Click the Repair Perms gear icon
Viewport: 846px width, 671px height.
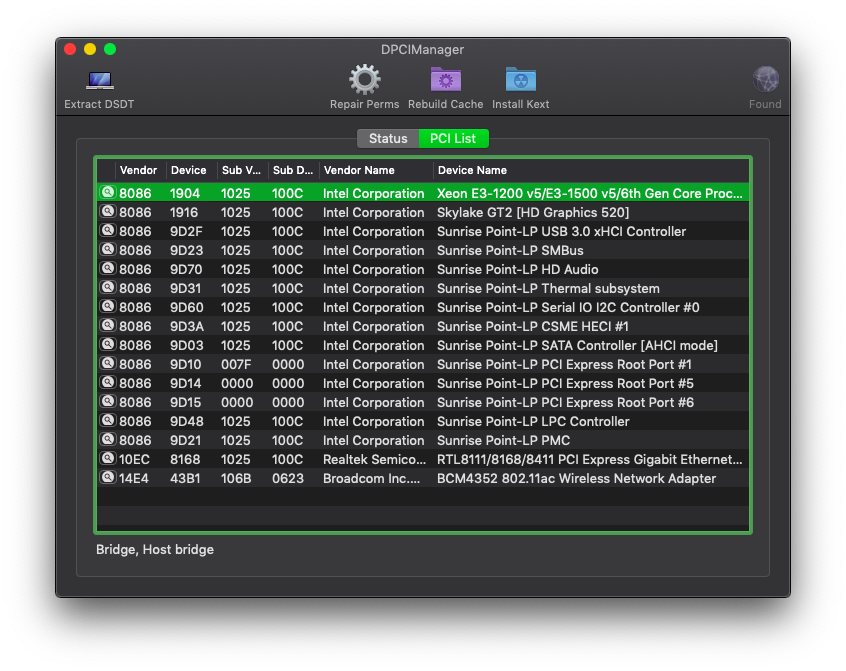[365, 80]
